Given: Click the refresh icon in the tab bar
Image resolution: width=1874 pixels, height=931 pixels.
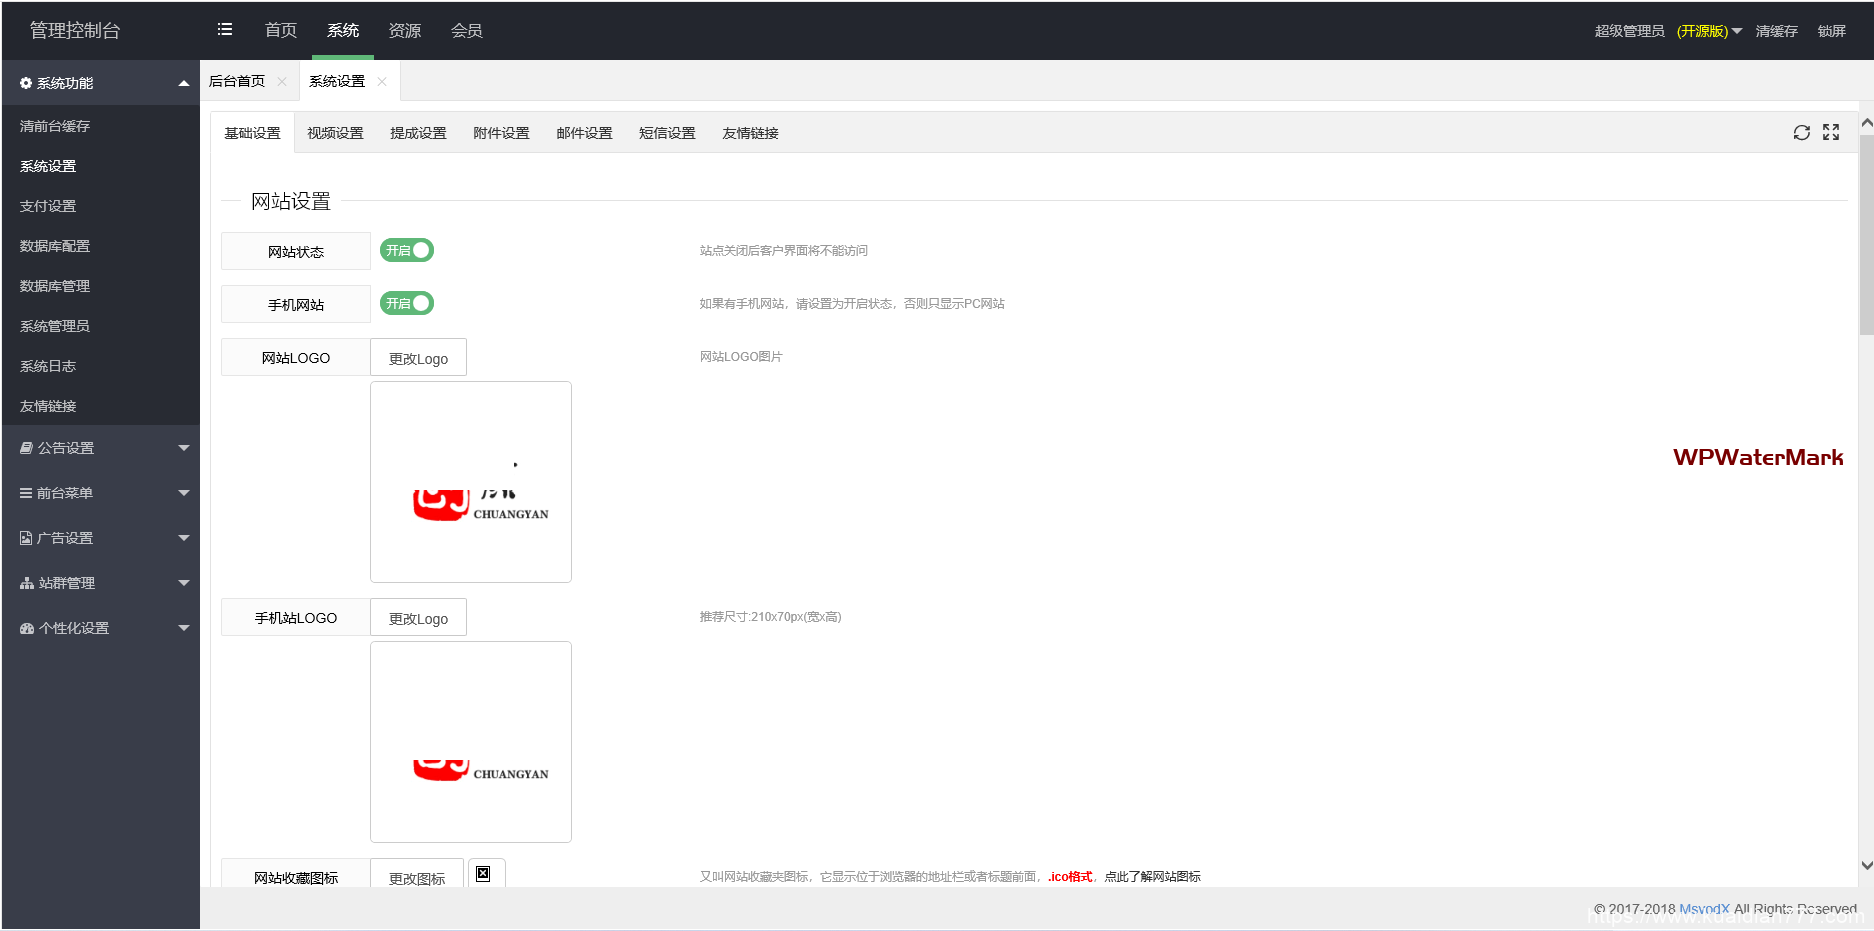Looking at the screenshot, I should (x=1801, y=133).
